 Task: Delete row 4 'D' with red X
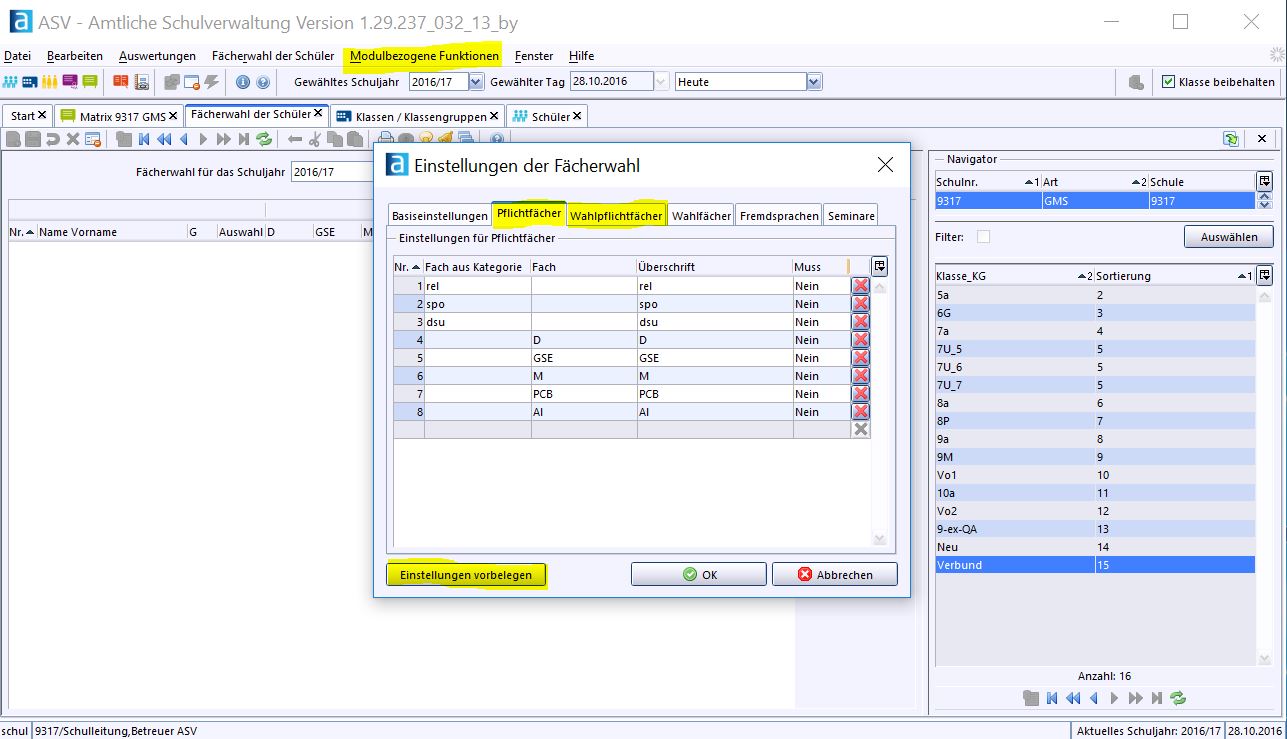(x=860, y=340)
